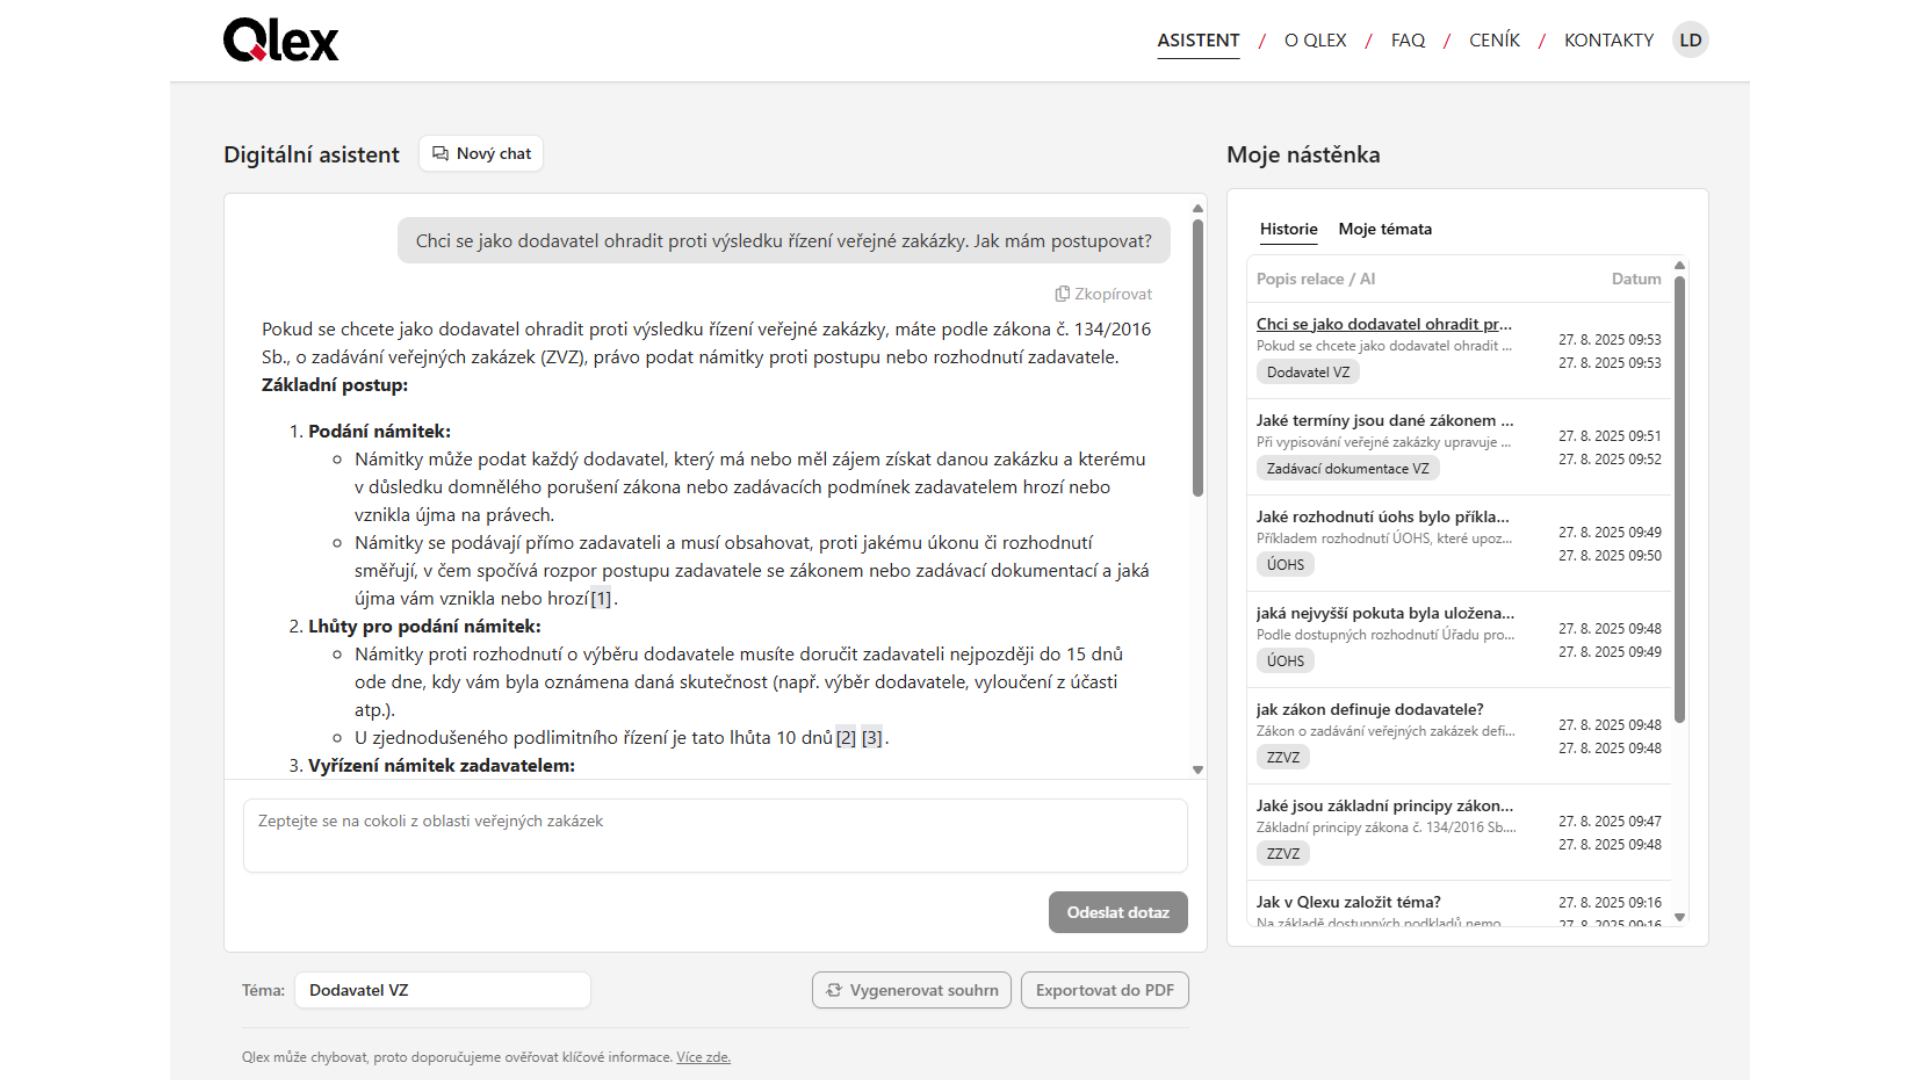1920x1080 pixels.
Task: Click history list scrollbar down arrow
Action: [x=1680, y=917]
